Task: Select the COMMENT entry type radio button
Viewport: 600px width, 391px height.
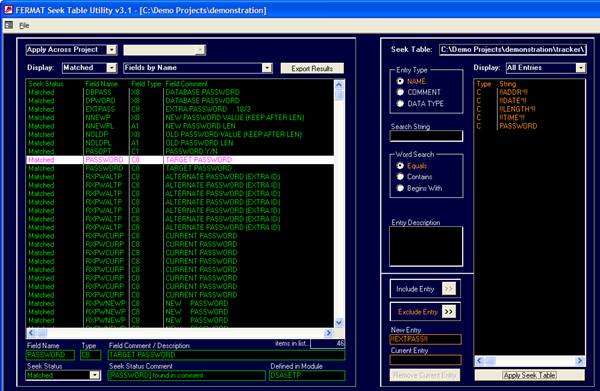Action: [400, 92]
